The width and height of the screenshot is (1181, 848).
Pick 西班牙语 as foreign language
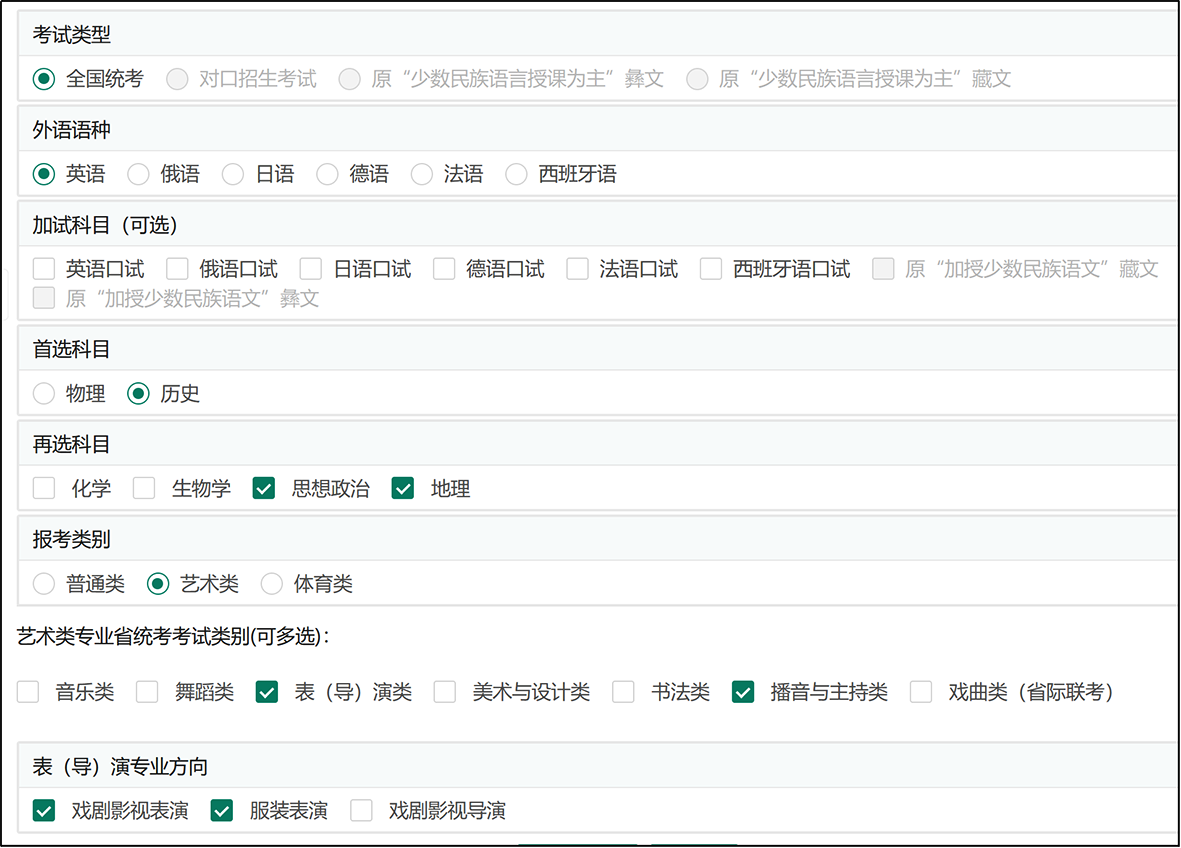tap(516, 175)
